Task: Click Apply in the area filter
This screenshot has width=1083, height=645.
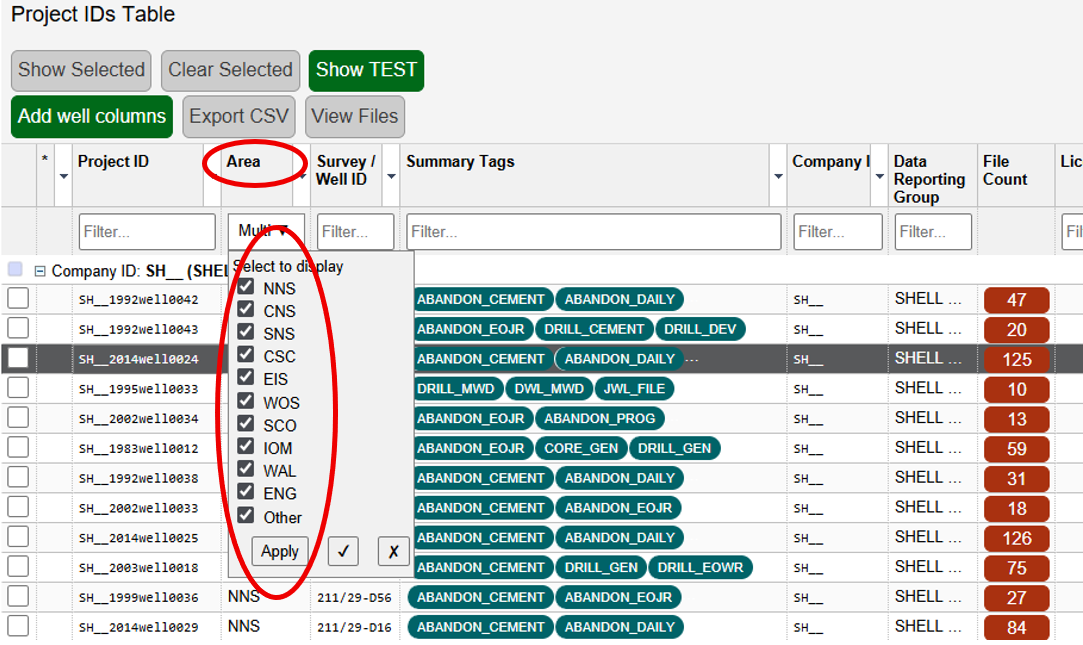Action: tap(279, 551)
